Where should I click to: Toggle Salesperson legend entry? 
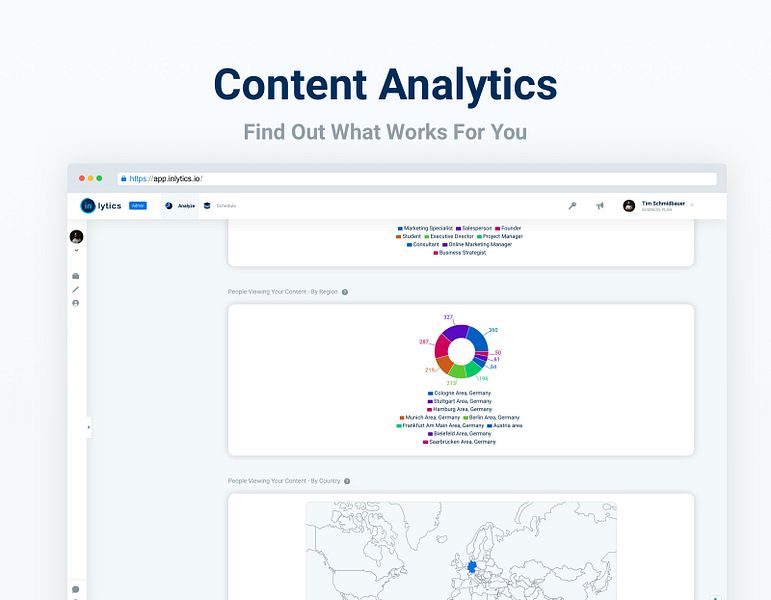pyautogui.click(x=474, y=228)
